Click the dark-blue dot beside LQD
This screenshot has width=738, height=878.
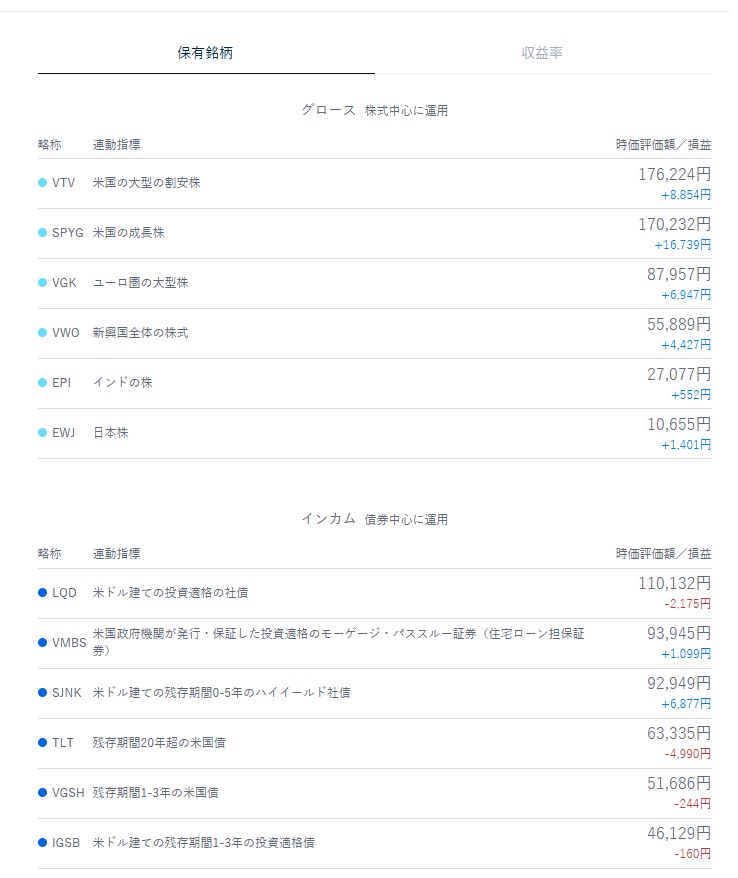coord(42,592)
